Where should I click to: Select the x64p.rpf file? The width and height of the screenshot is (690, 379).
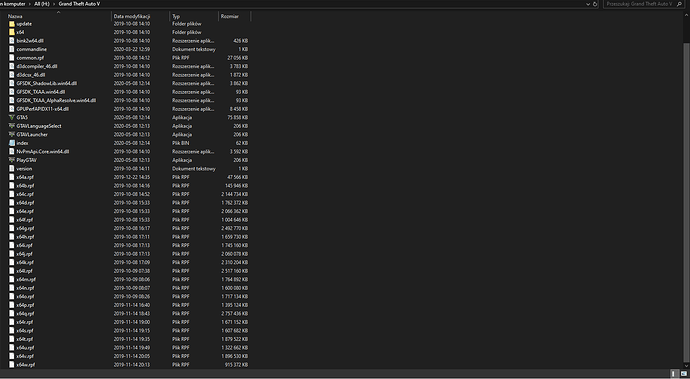(x=25, y=305)
